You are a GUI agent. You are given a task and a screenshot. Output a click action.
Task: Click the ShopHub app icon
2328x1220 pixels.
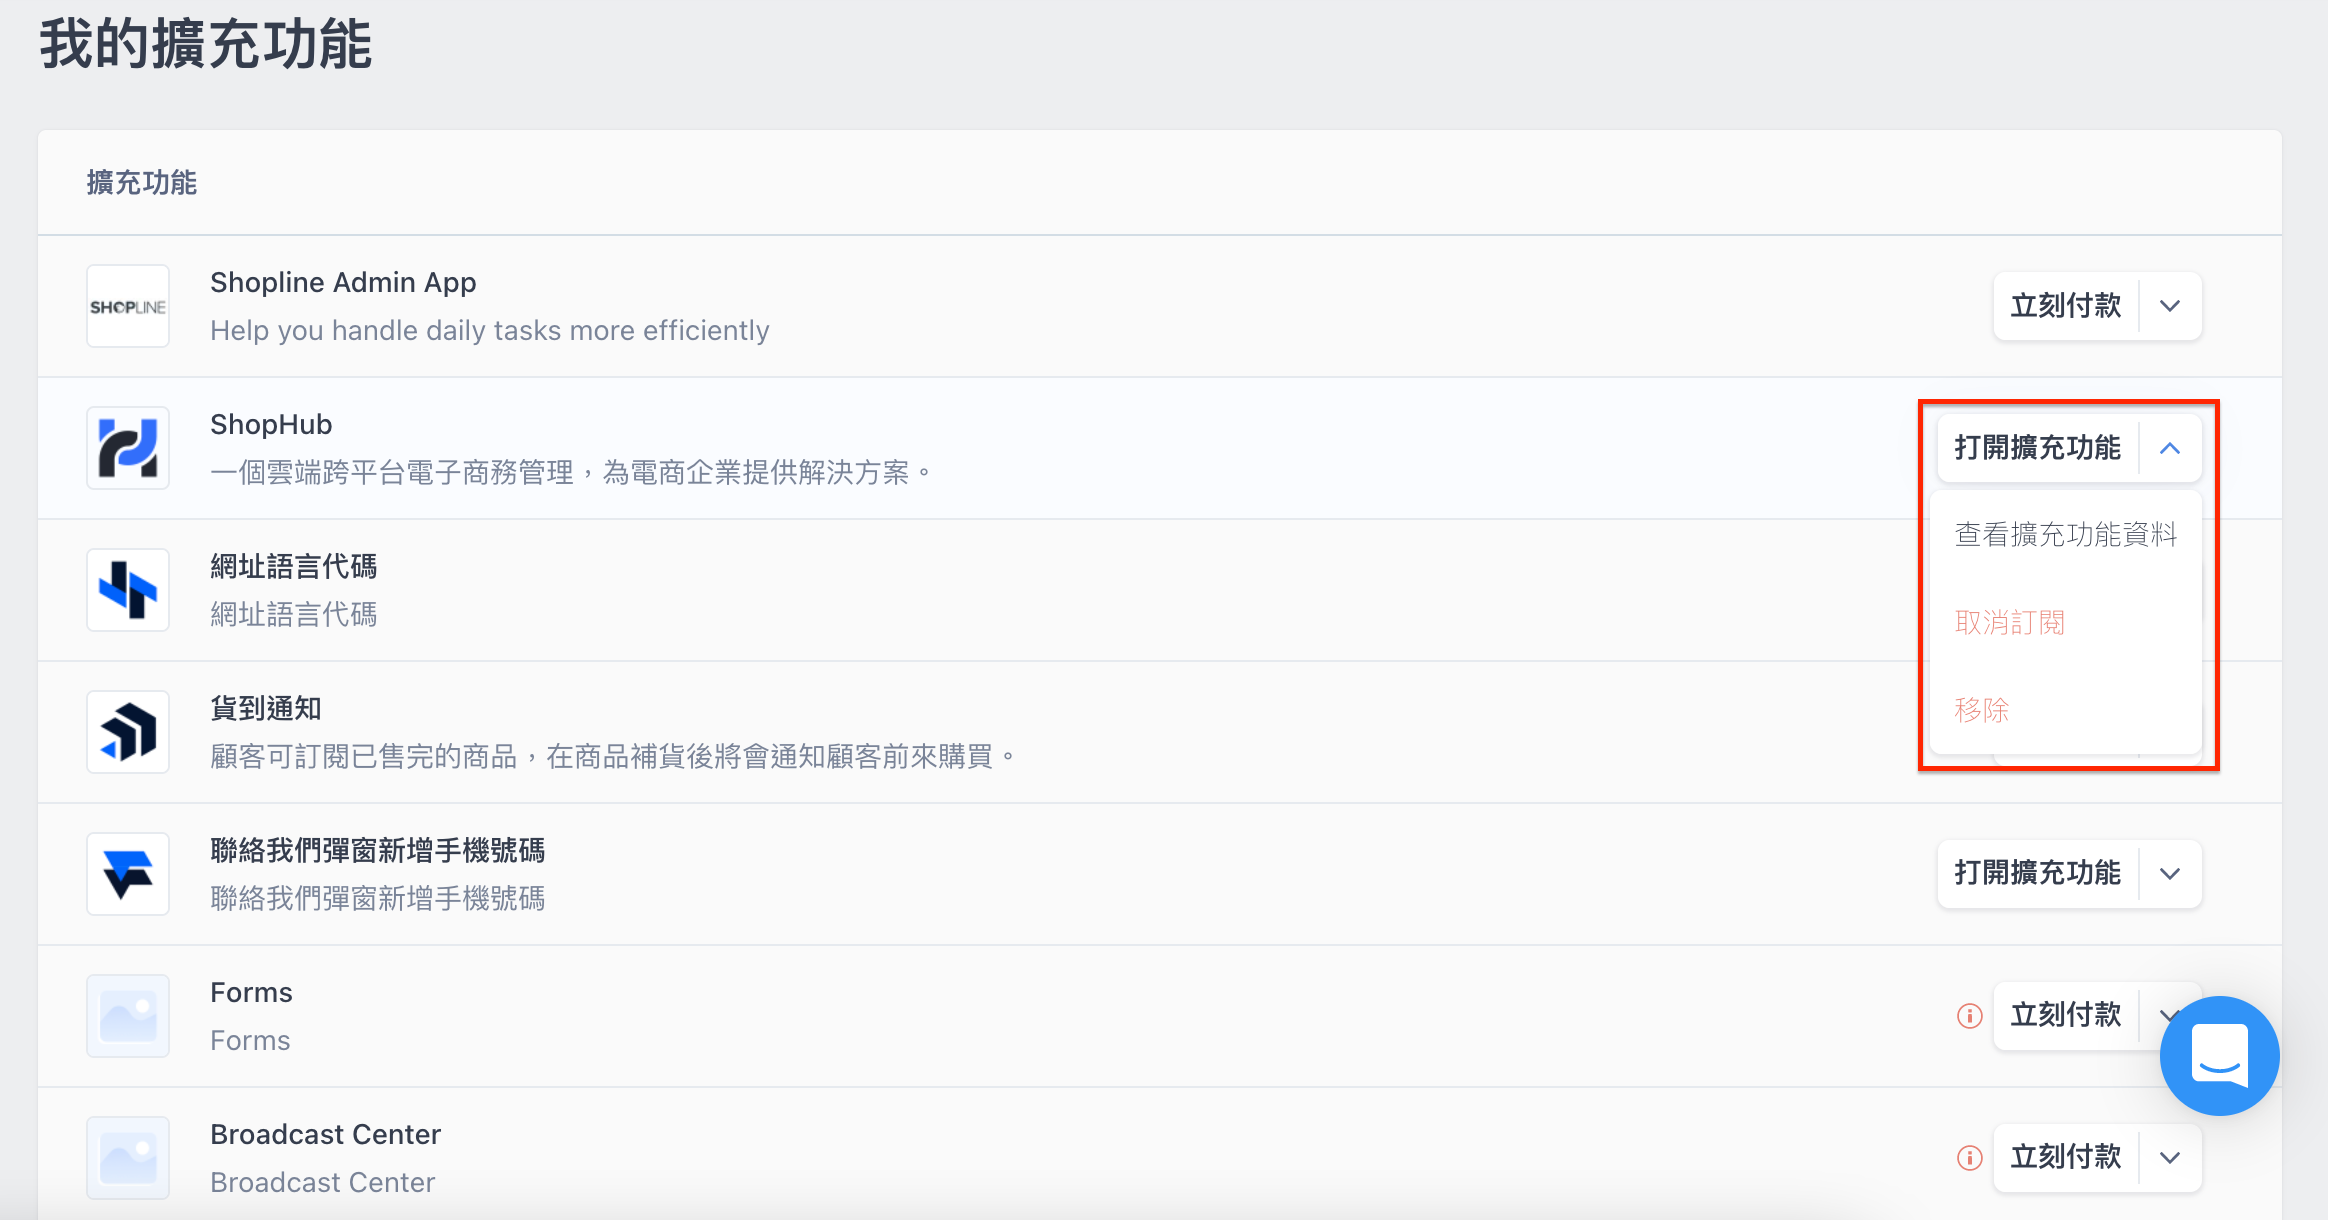pos(128,448)
